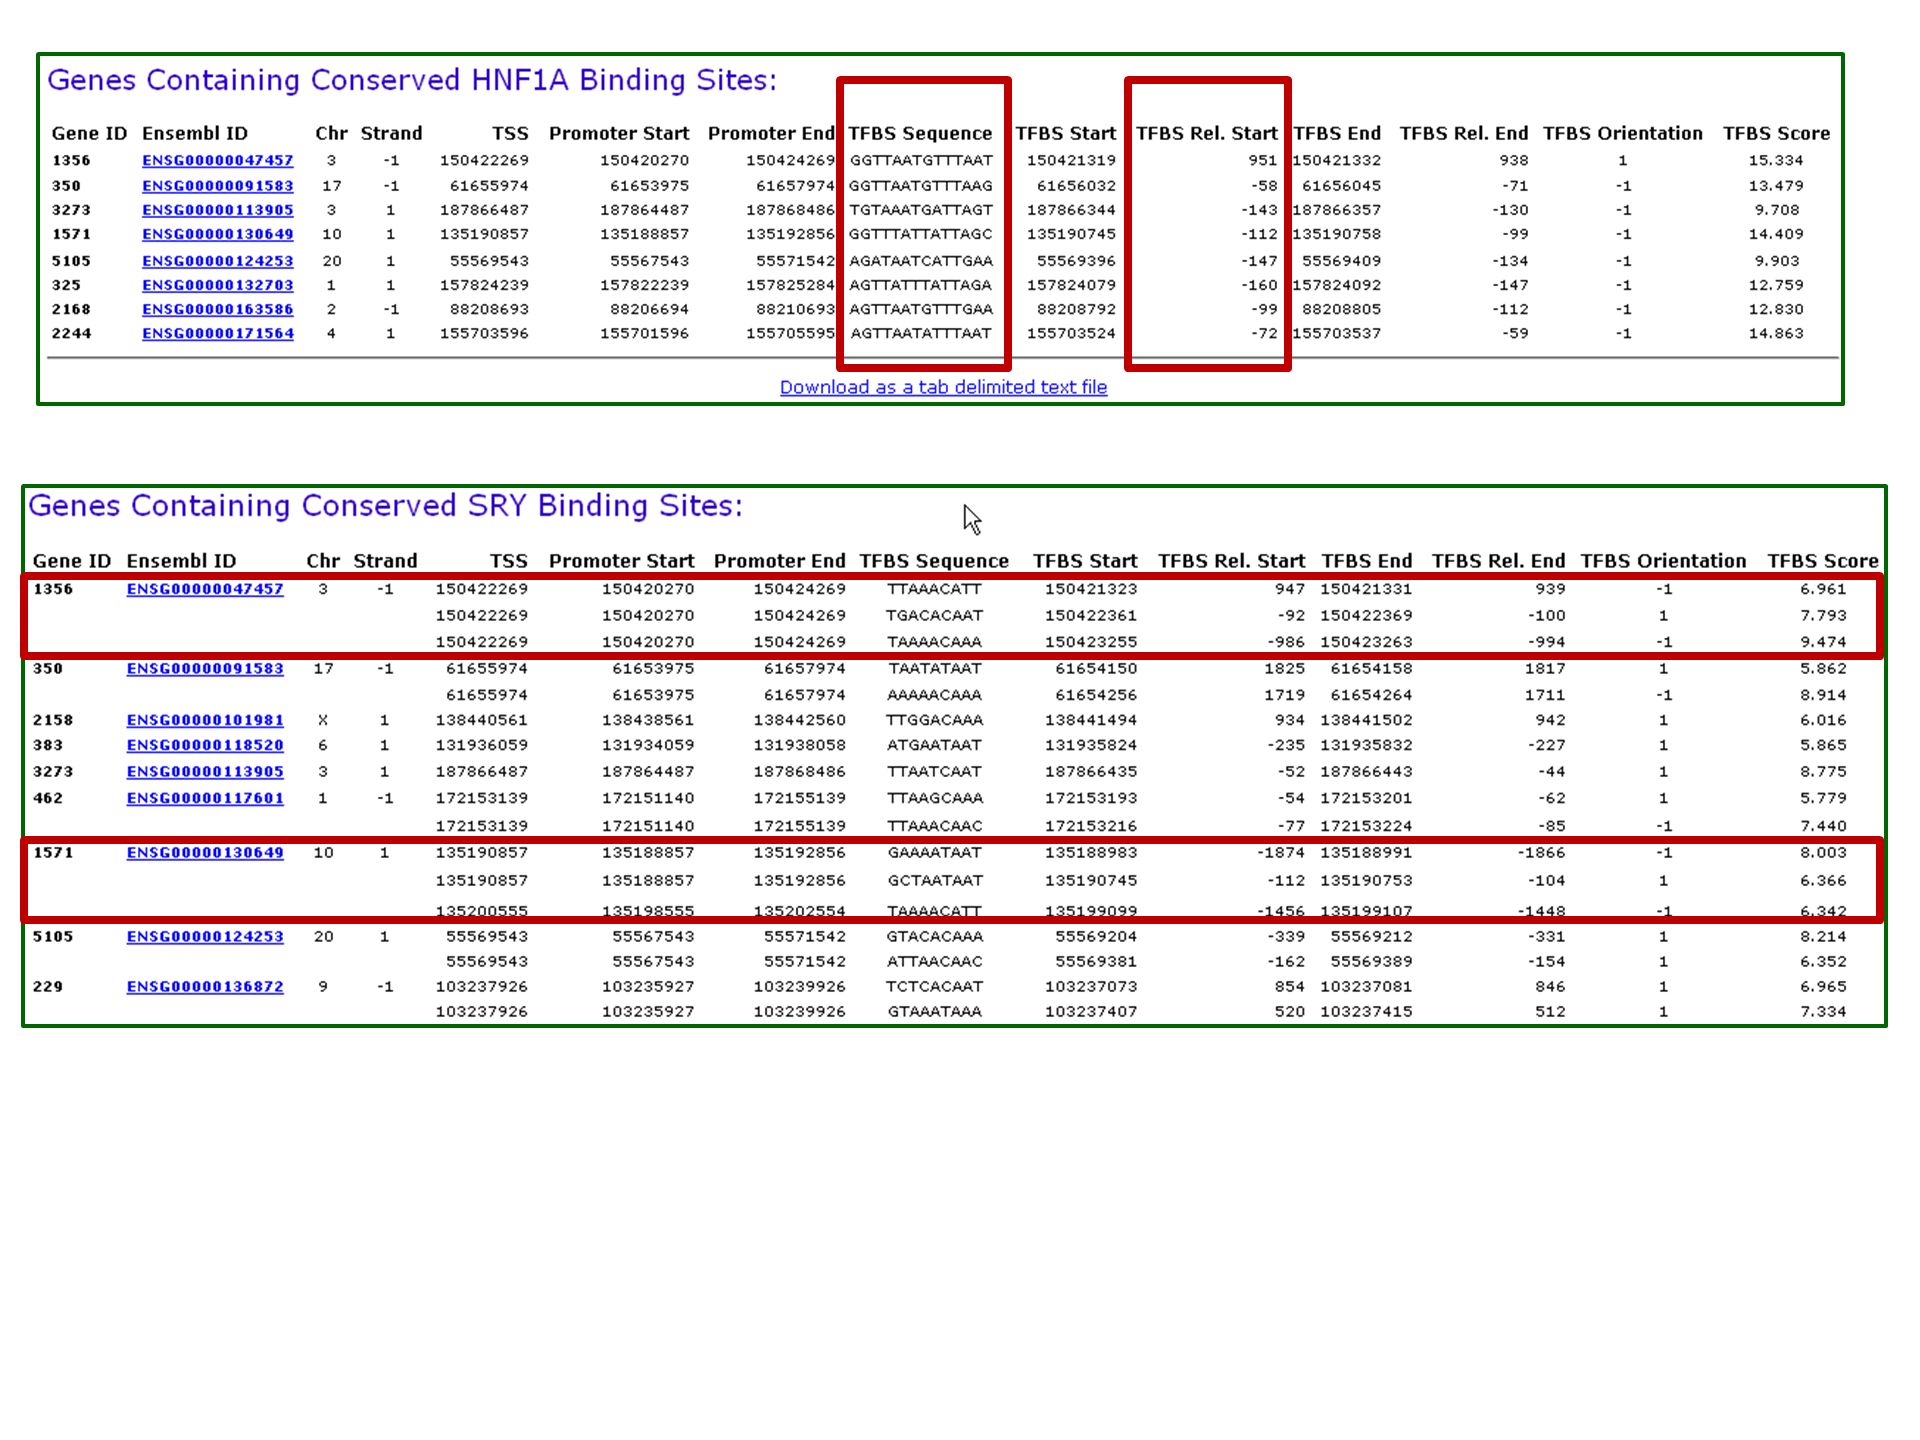Select Gene ID 229 in SRY table
Viewport: 1920px width, 1440px height.
[47, 986]
